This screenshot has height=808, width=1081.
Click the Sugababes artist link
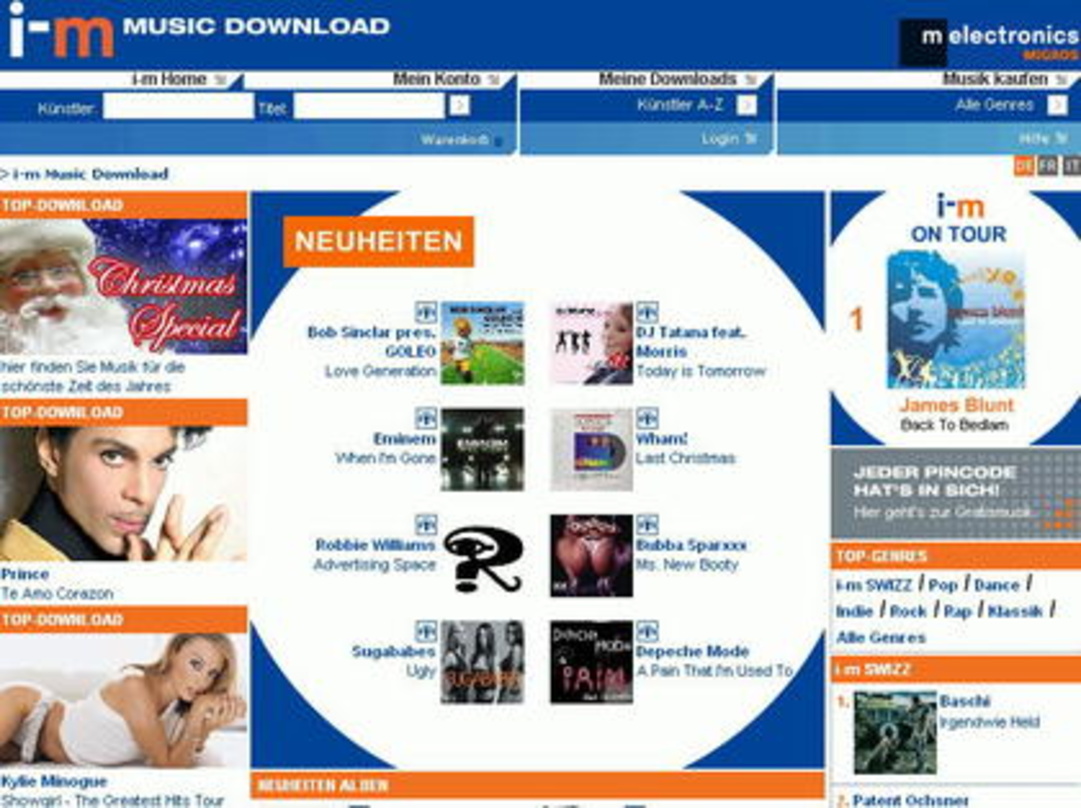(x=394, y=652)
